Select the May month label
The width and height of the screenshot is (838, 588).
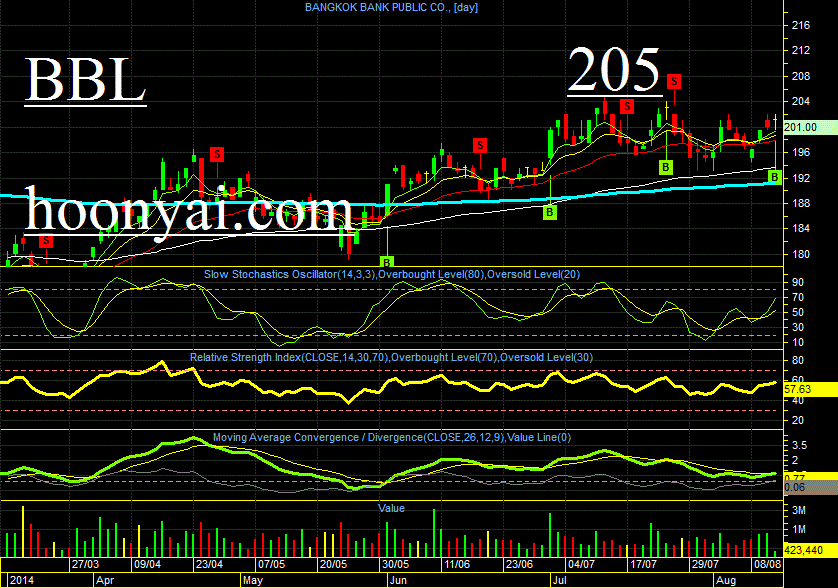pos(253,580)
